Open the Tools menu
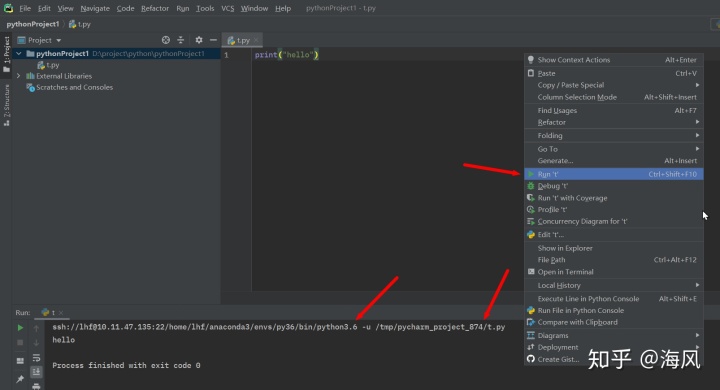The image size is (720, 390). 205,8
